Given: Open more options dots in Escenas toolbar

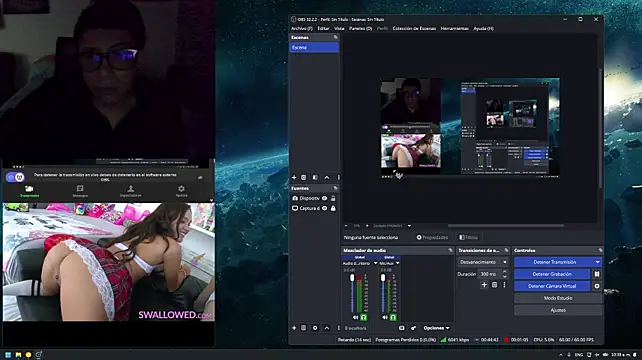Looking at the screenshot, I should (338, 177).
